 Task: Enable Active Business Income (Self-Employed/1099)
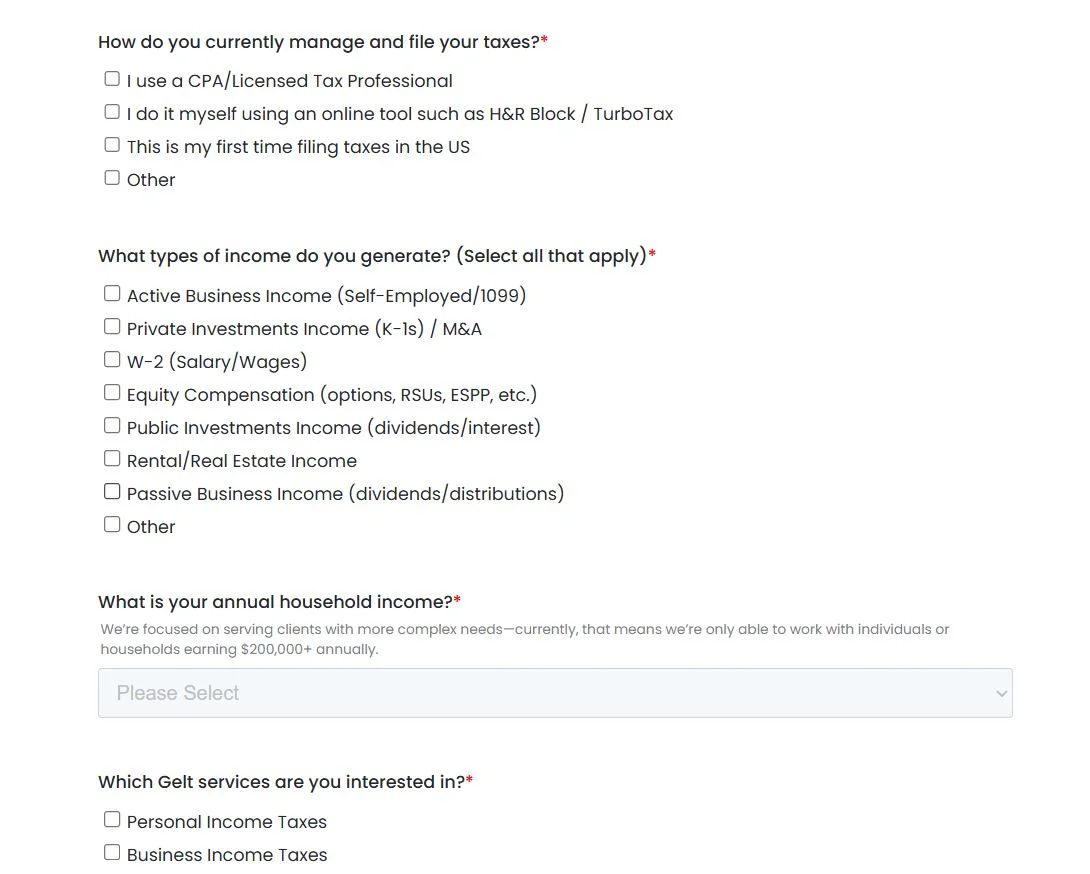pos(112,294)
